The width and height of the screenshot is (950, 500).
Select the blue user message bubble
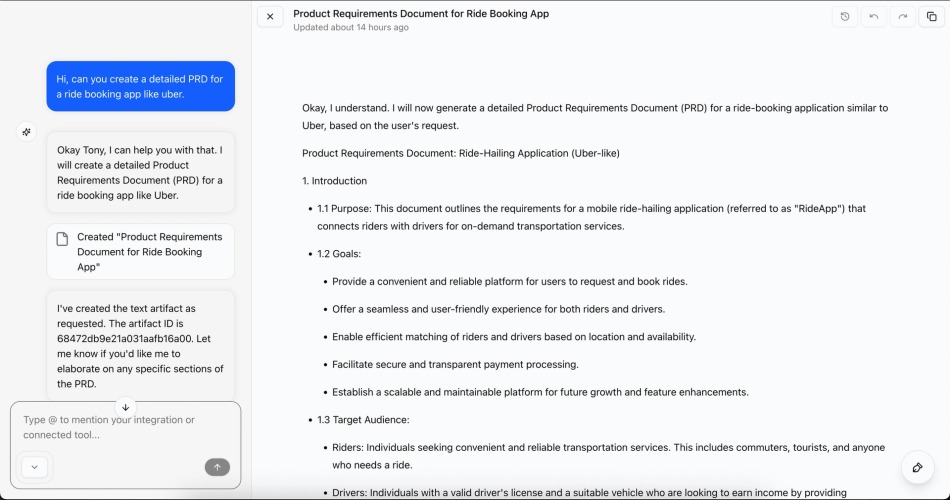click(141, 86)
